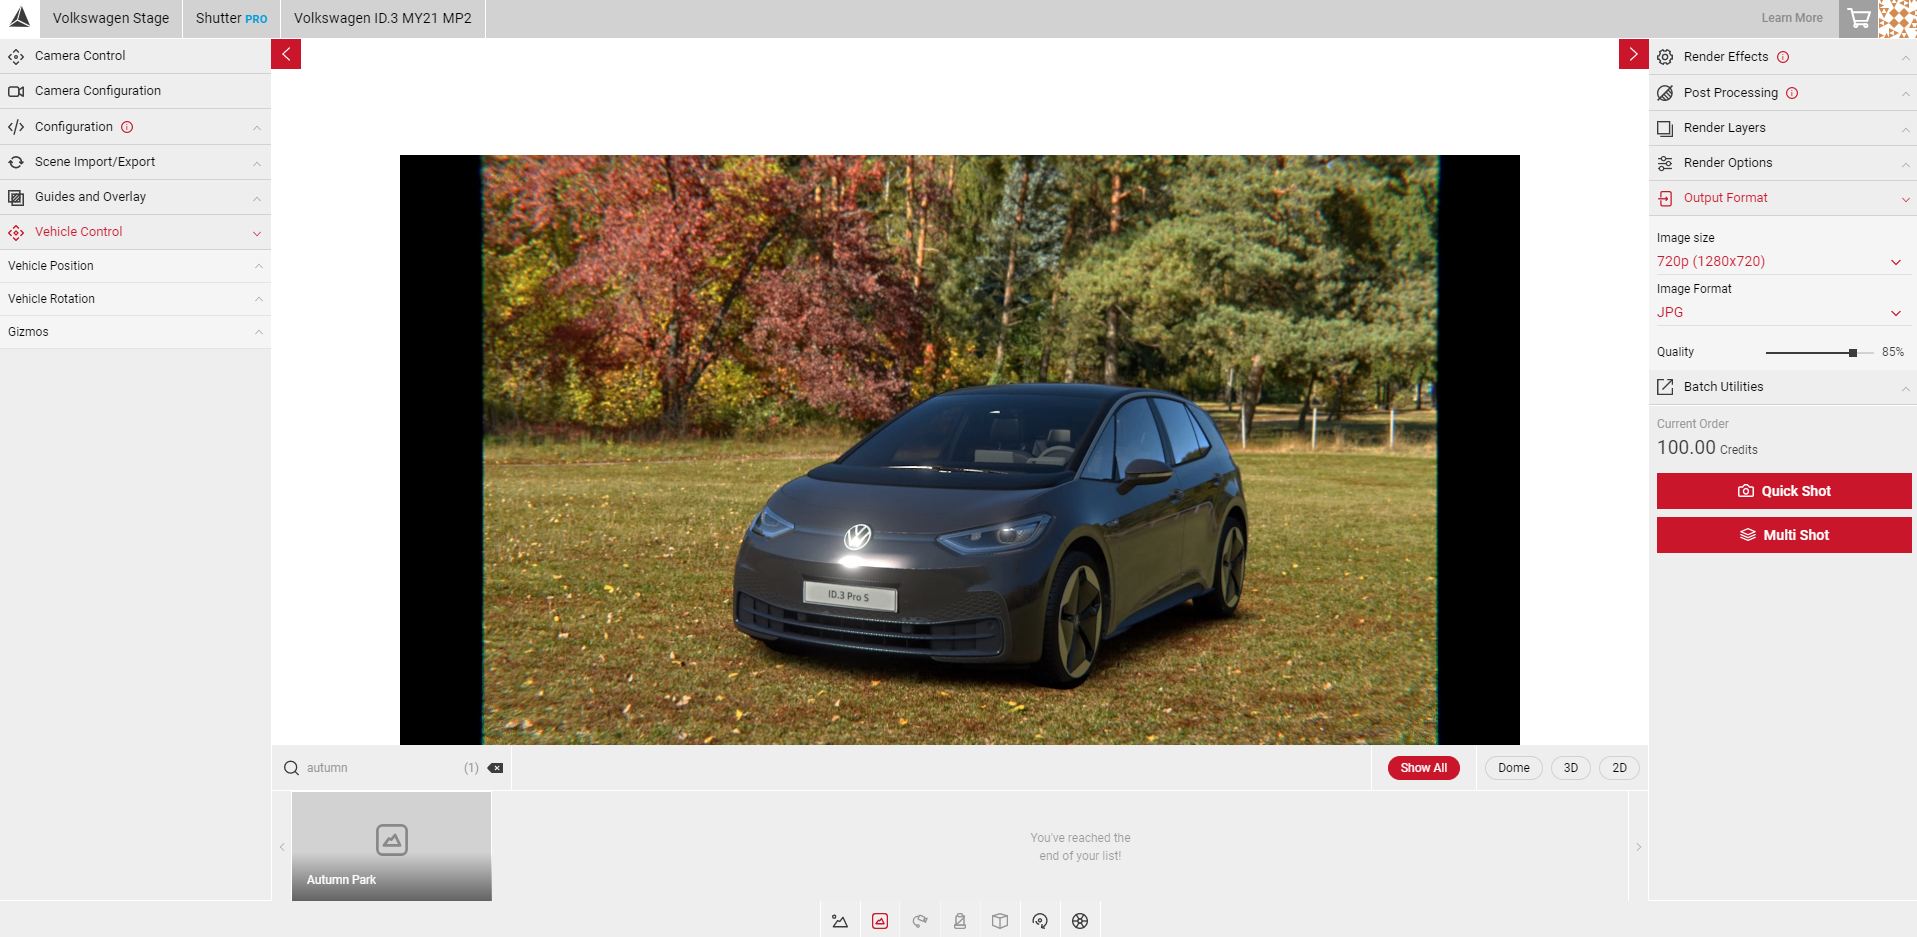Screen dimensions: 1917x937
Task: Open the charging cable accessories icon
Action: point(920,921)
